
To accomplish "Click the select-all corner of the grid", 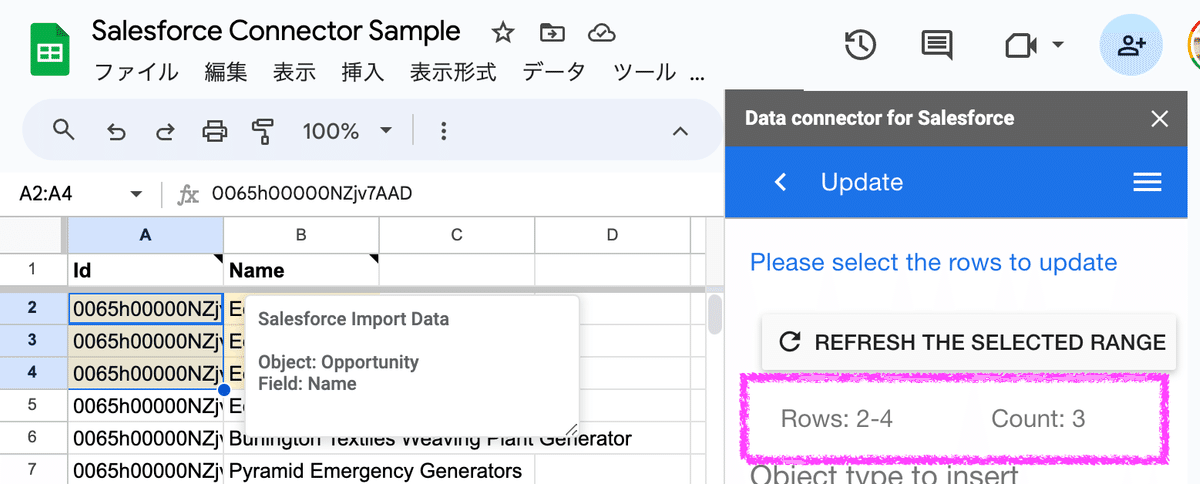I will 33,235.
